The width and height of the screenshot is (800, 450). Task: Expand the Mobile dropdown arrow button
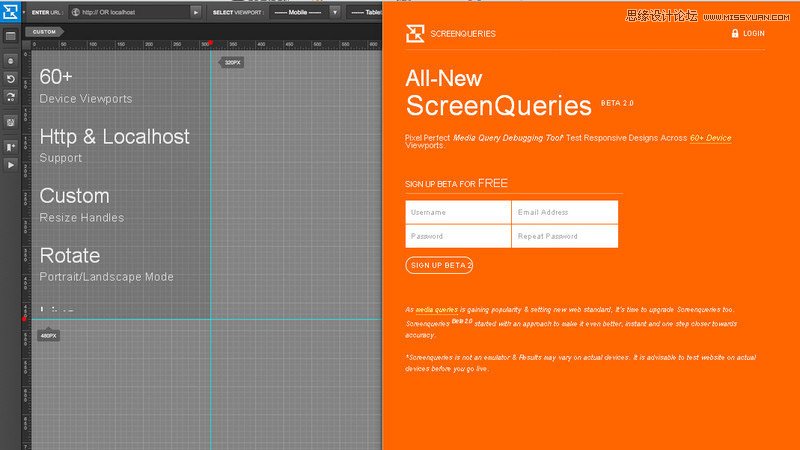(x=334, y=12)
